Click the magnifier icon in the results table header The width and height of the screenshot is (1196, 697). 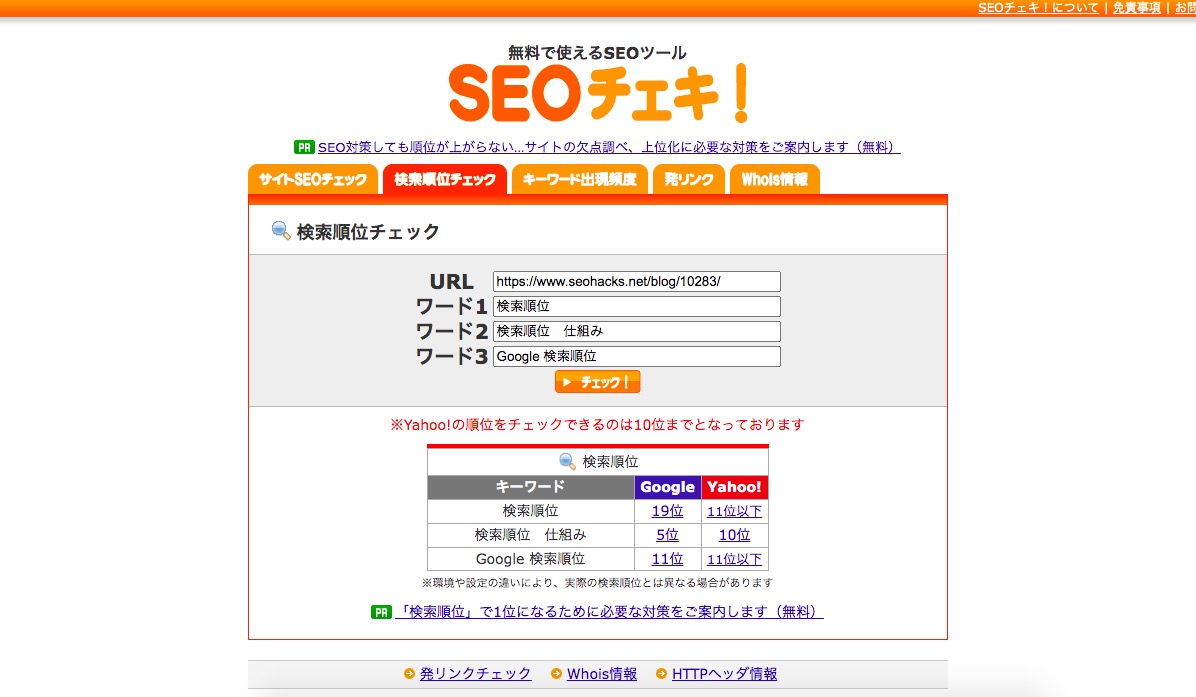(567, 461)
